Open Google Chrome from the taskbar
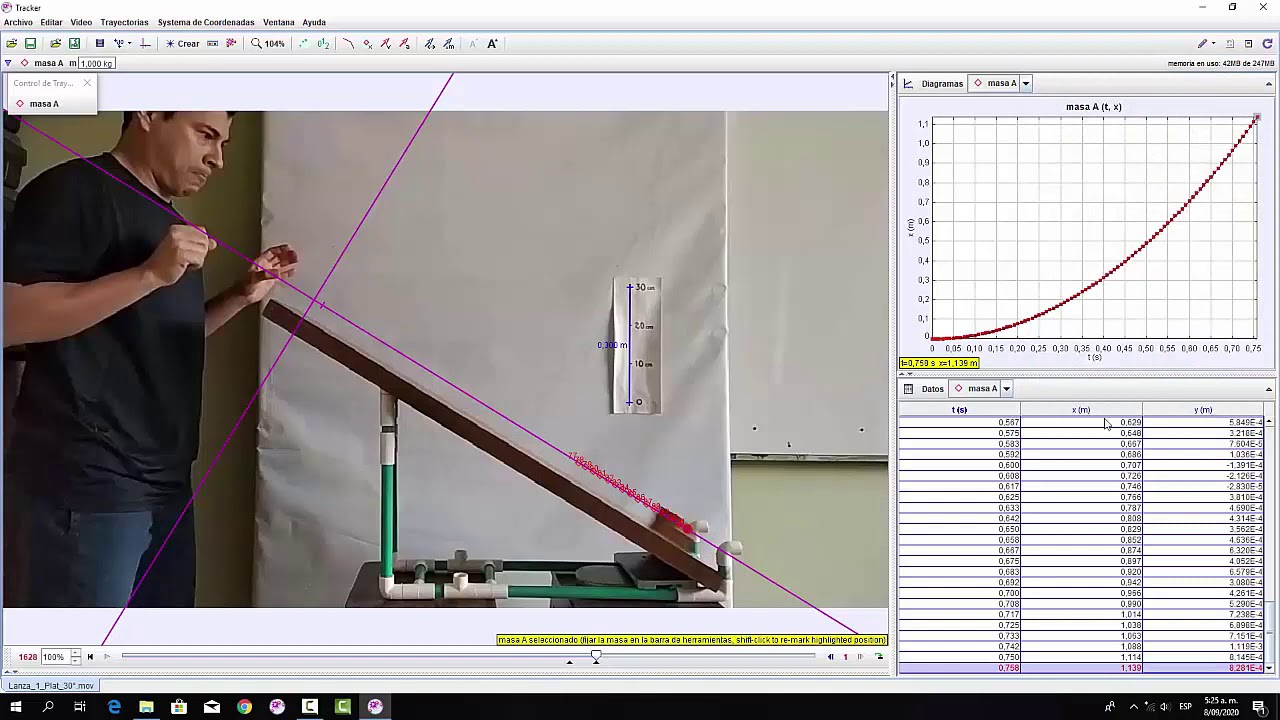 [x=244, y=707]
